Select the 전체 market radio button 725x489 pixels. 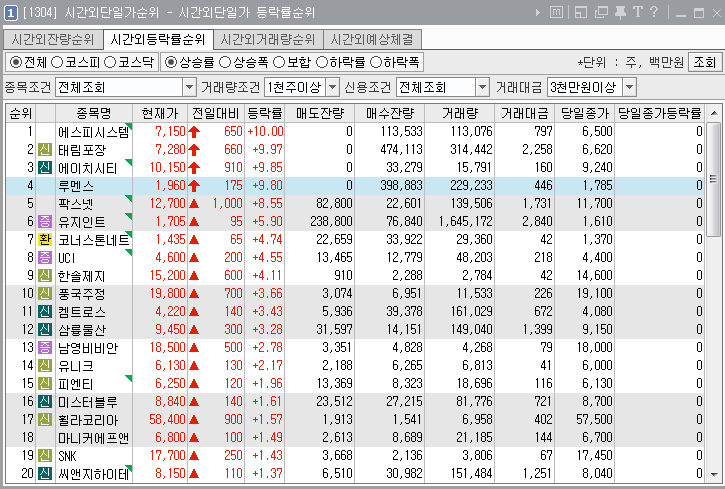(16, 62)
